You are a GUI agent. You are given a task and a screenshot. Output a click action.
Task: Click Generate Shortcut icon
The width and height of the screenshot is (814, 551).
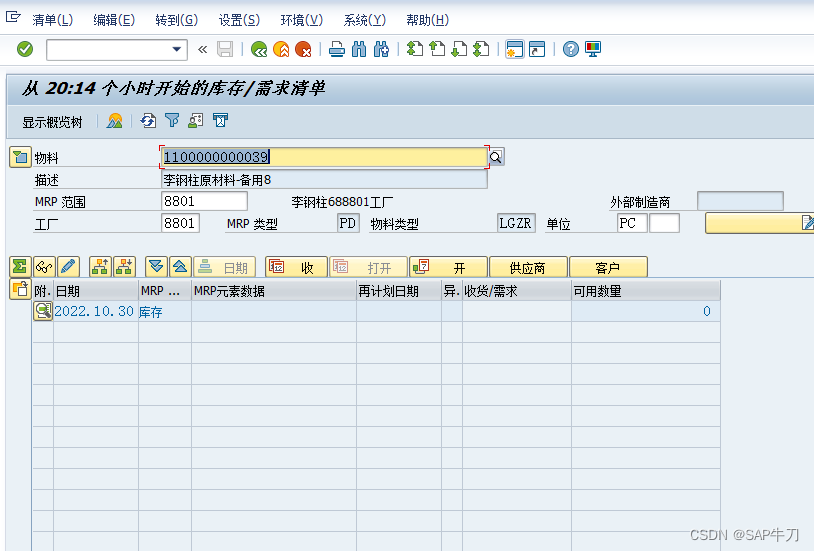point(537,49)
